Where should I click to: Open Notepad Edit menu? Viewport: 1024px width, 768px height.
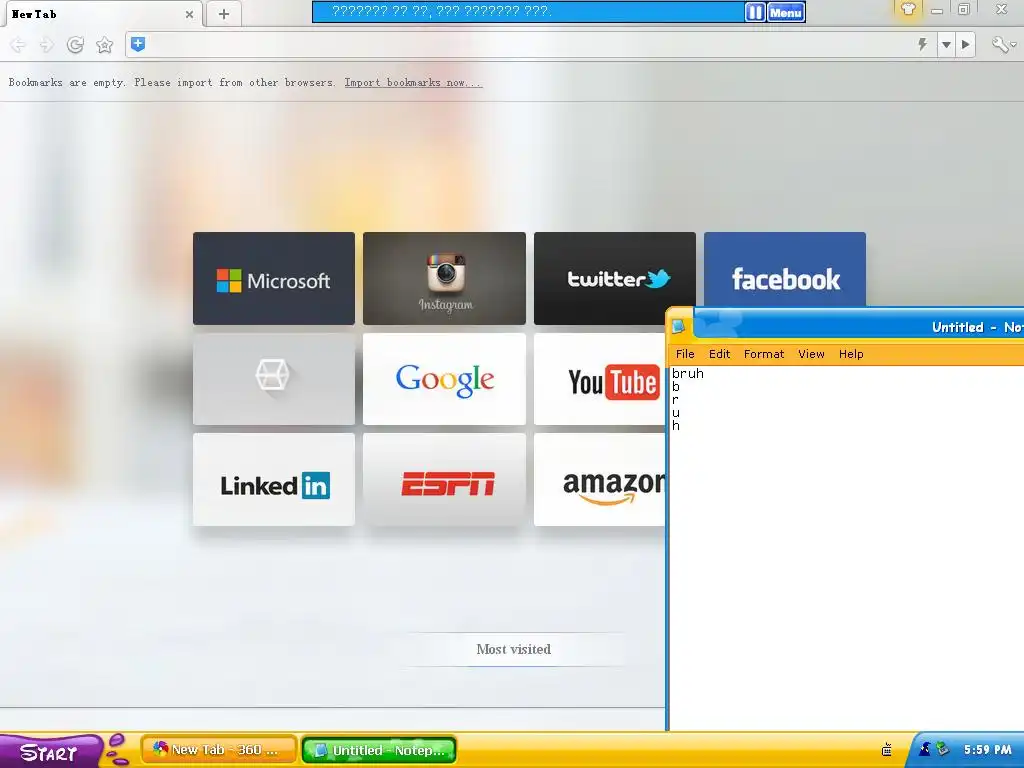[719, 354]
